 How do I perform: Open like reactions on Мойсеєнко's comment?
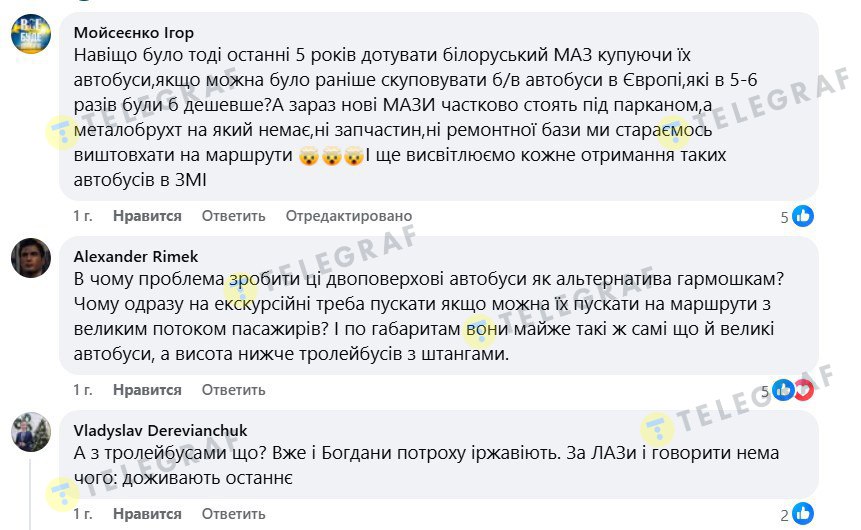797,216
